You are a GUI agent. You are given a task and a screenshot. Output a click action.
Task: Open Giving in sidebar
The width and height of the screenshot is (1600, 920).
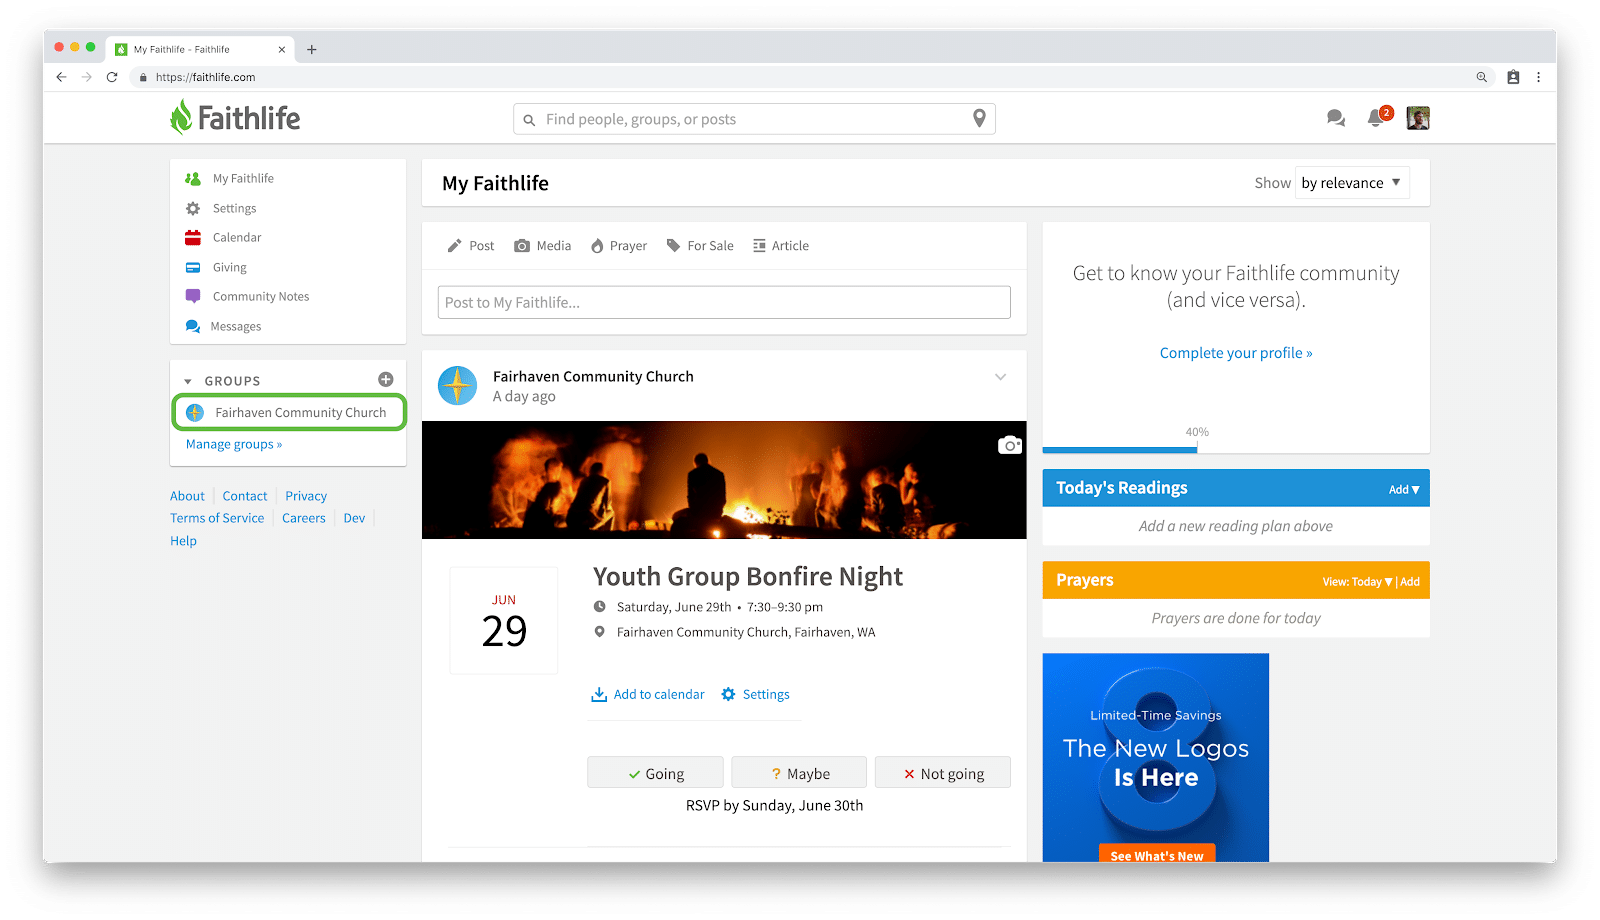pyautogui.click(x=229, y=267)
